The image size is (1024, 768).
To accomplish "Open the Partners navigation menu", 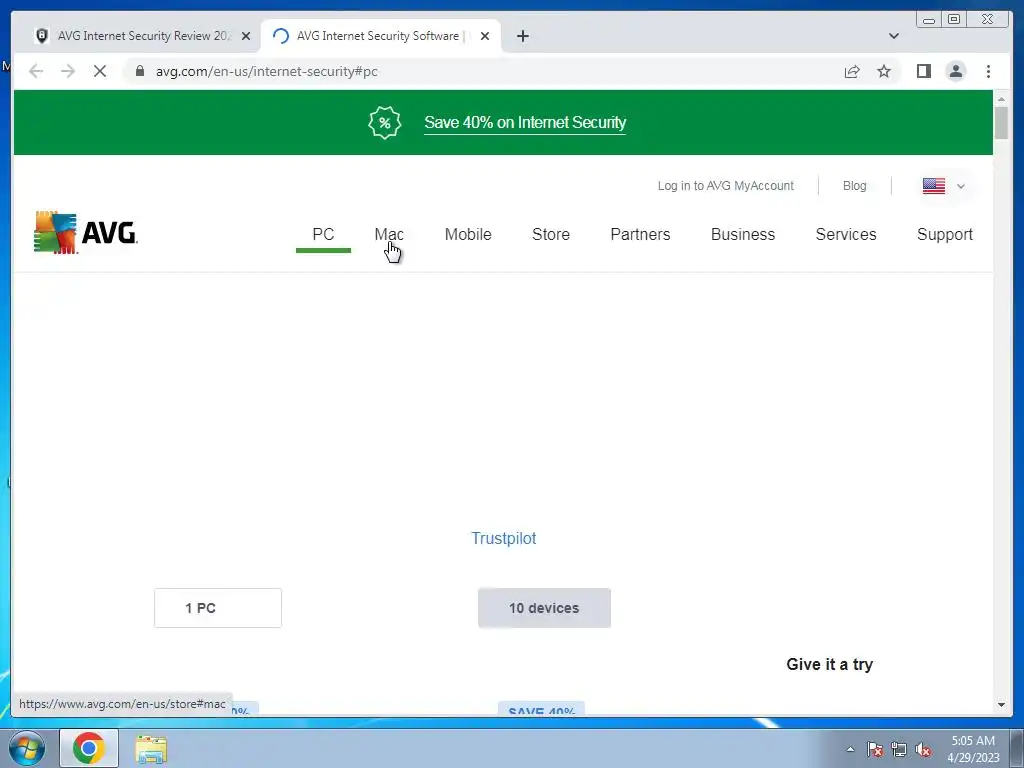I will tap(641, 234).
